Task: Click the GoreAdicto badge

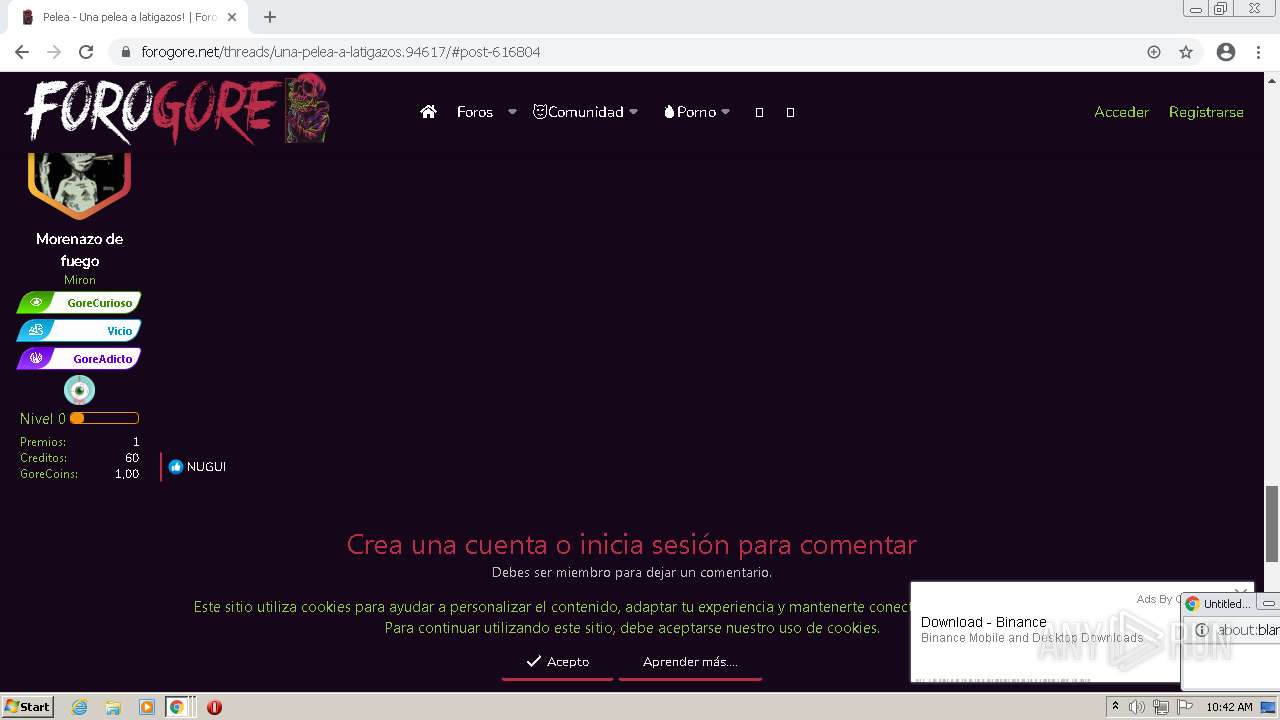Action: [79, 358]
